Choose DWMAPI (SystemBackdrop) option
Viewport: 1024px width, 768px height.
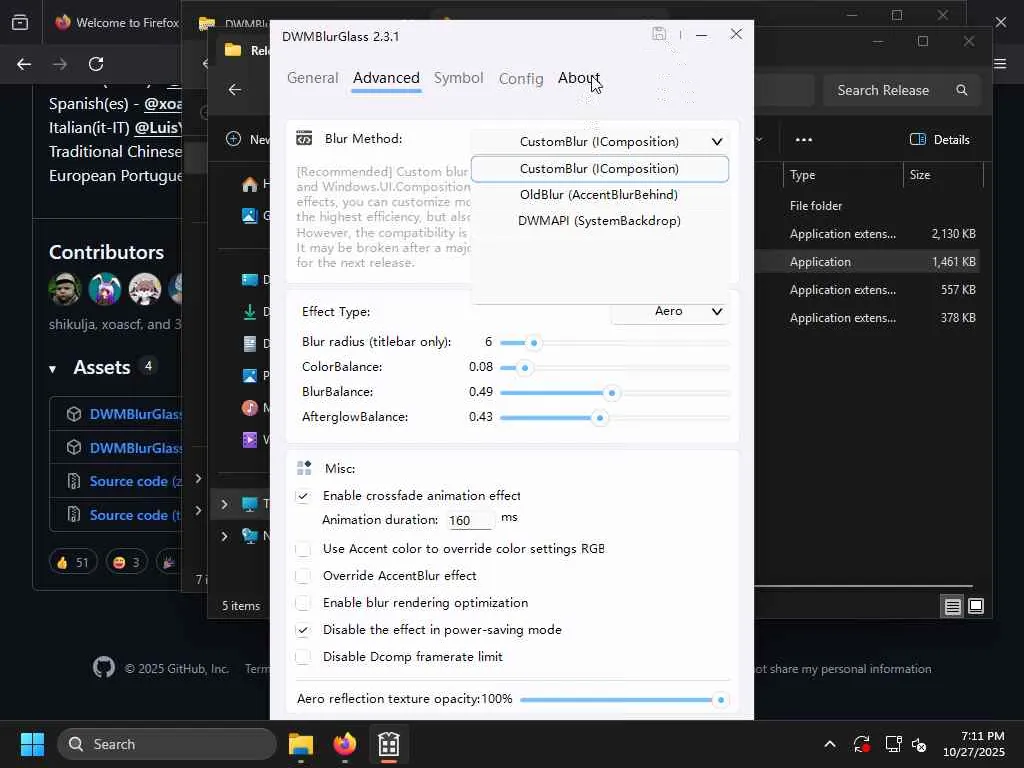600,221
